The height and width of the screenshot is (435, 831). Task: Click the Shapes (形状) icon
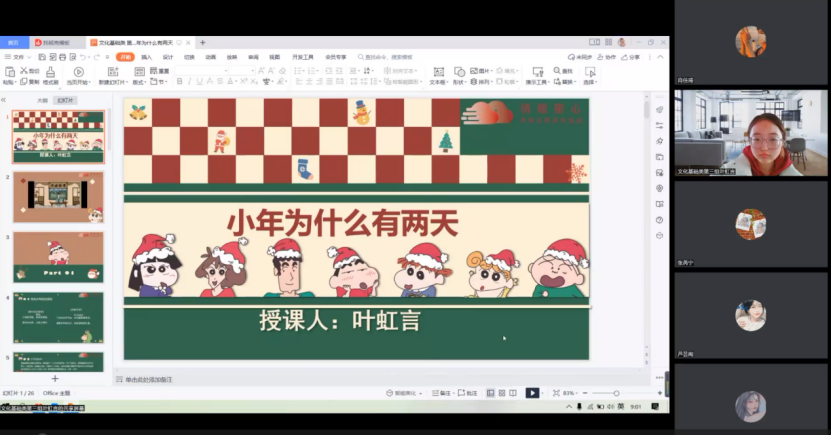[459, 72]
